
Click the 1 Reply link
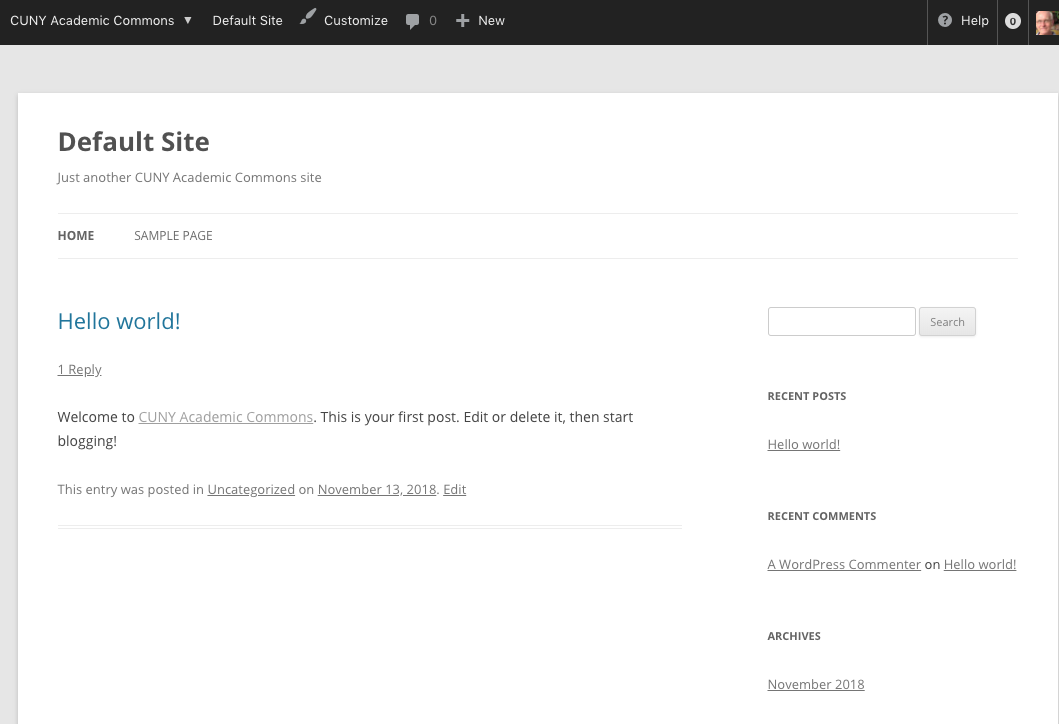[79, 369]
